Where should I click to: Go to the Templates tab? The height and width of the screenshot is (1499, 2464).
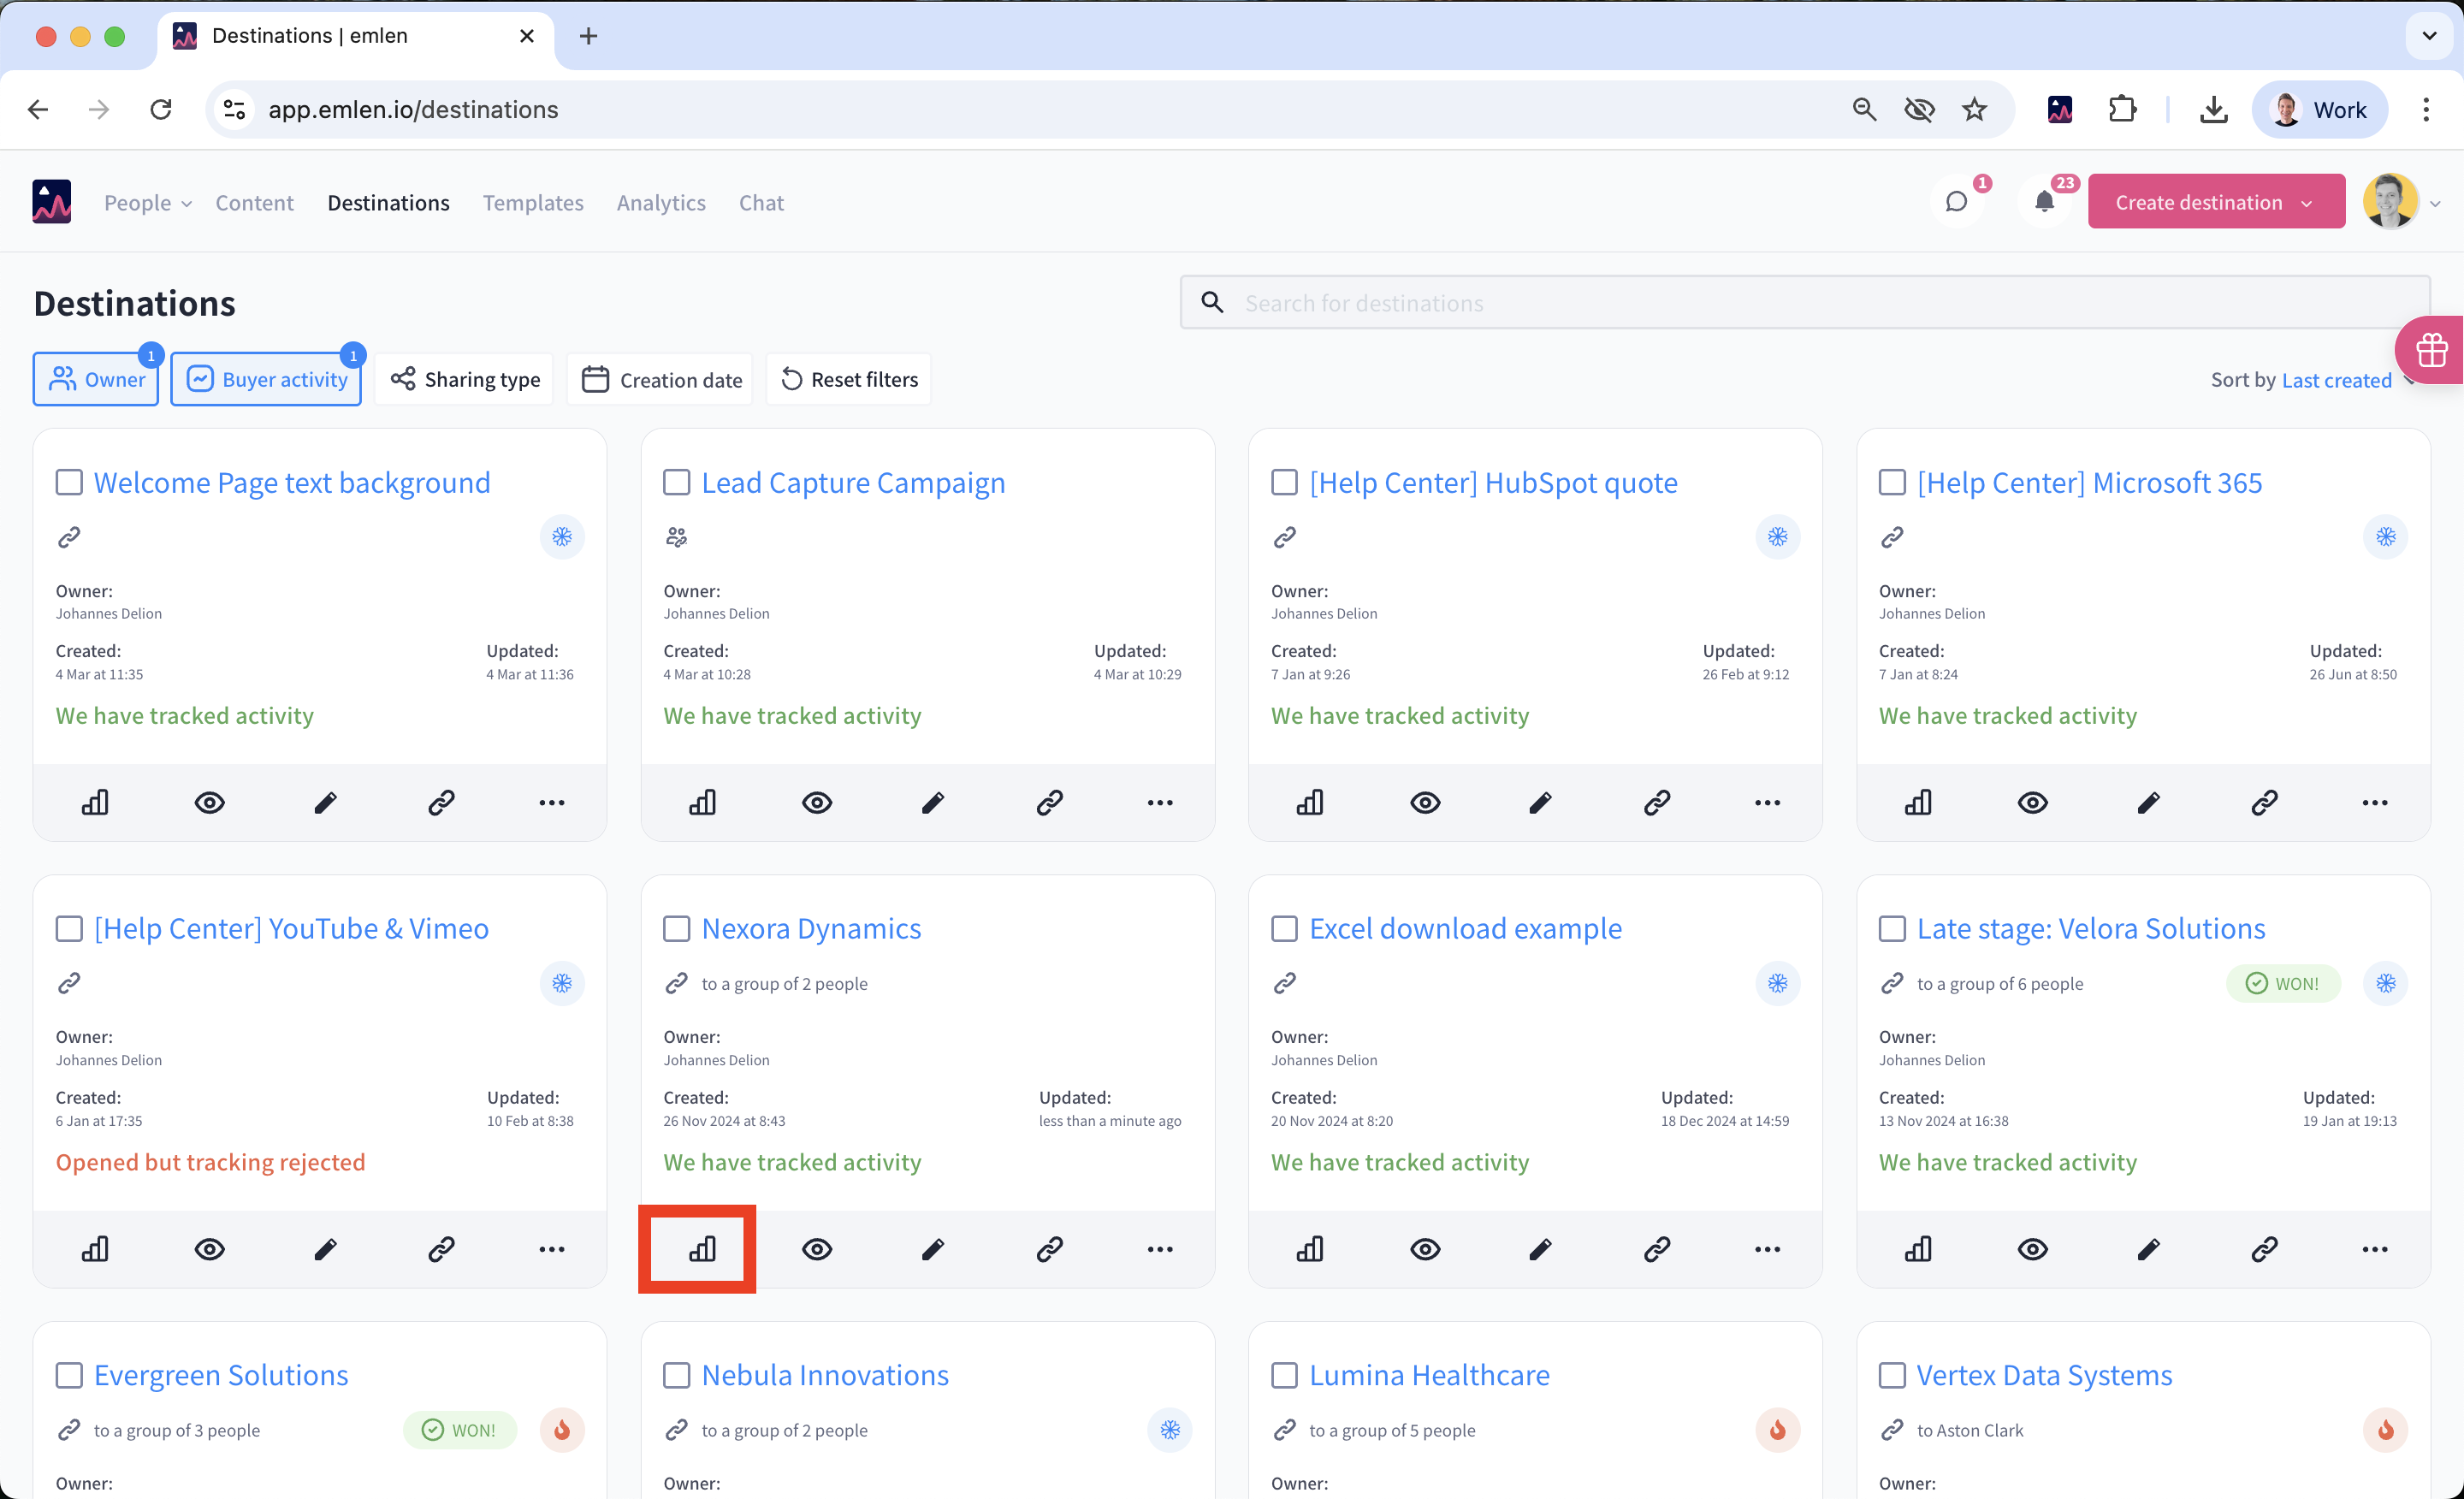(x=533, y=203)
